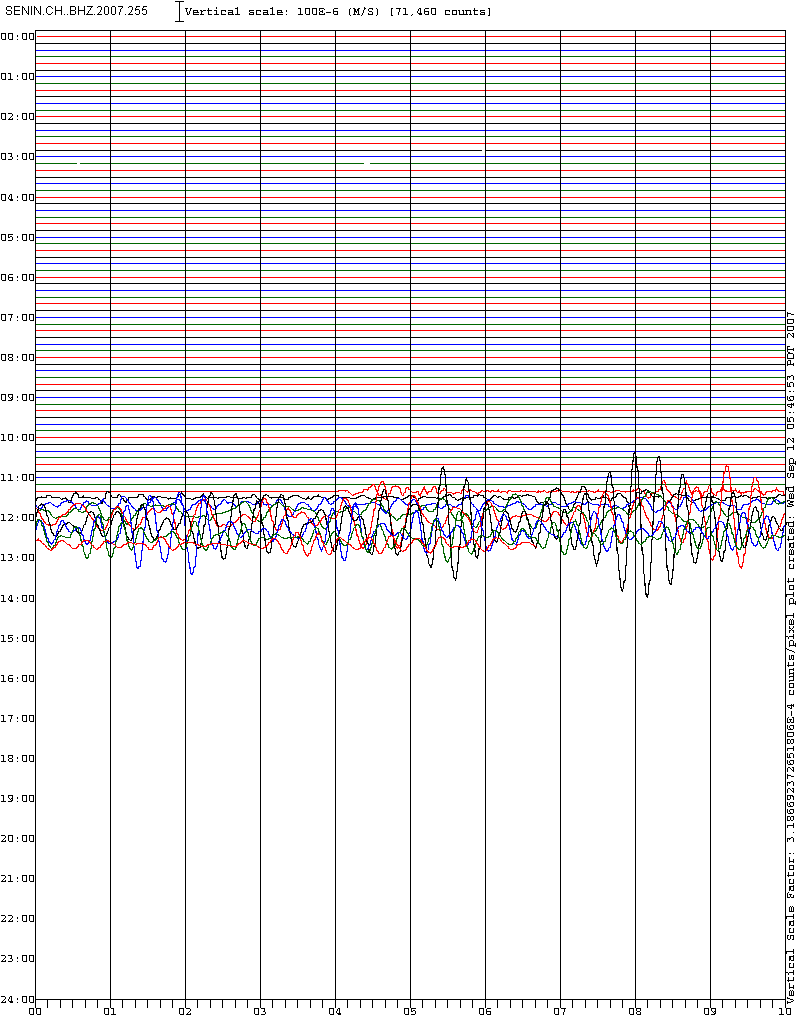Click the 19:00 hour label
This screenshot has width=800, height=1024.
pos(17,799)
